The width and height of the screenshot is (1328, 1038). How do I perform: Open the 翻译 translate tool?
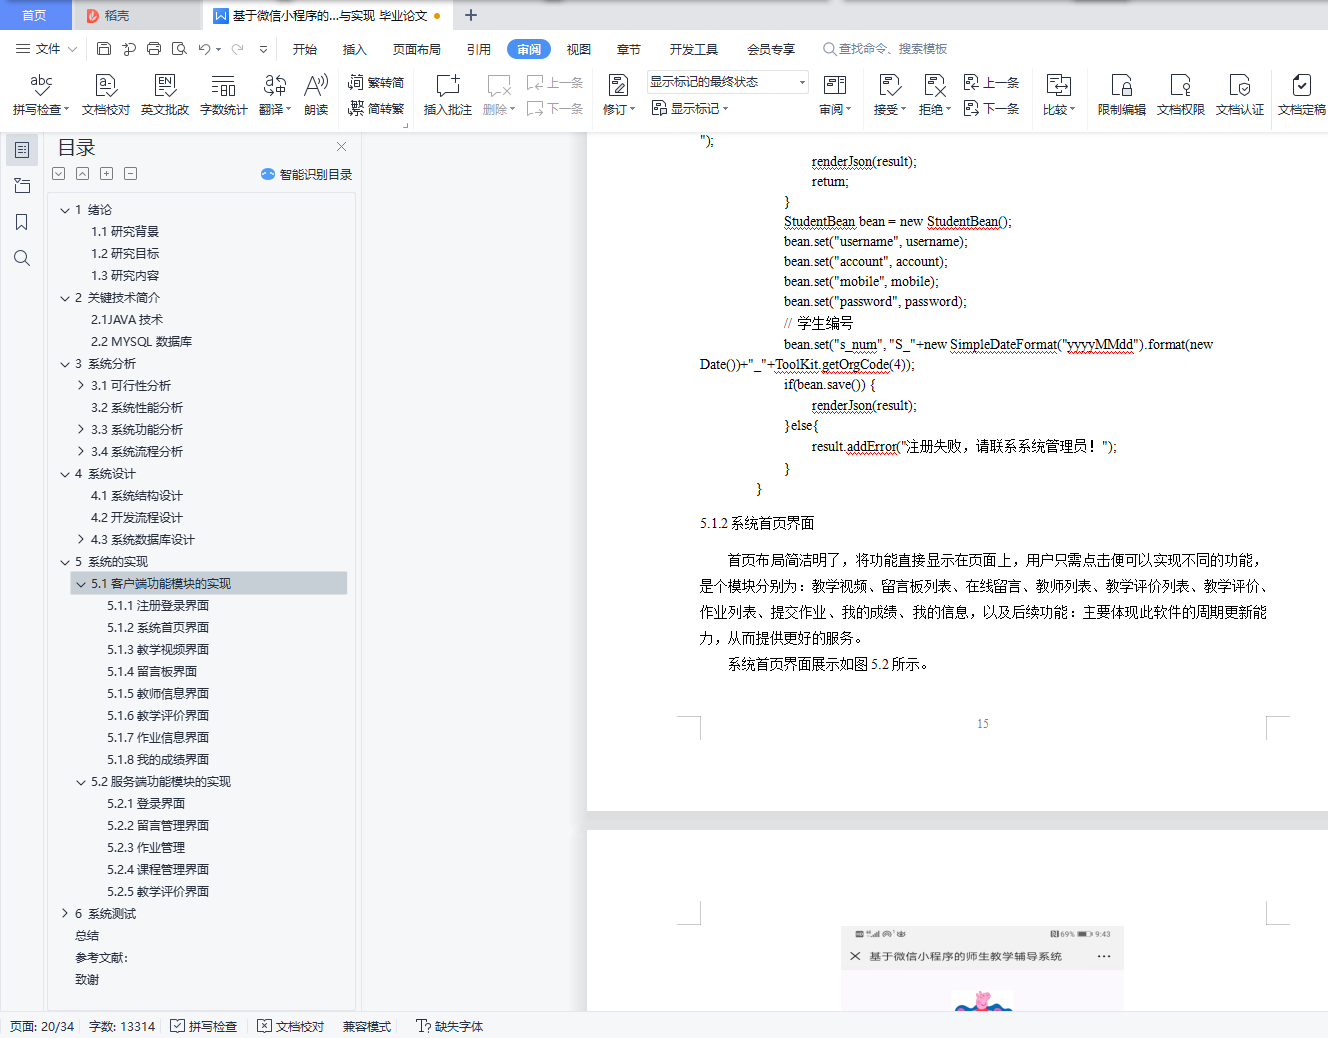pos(275,95)
